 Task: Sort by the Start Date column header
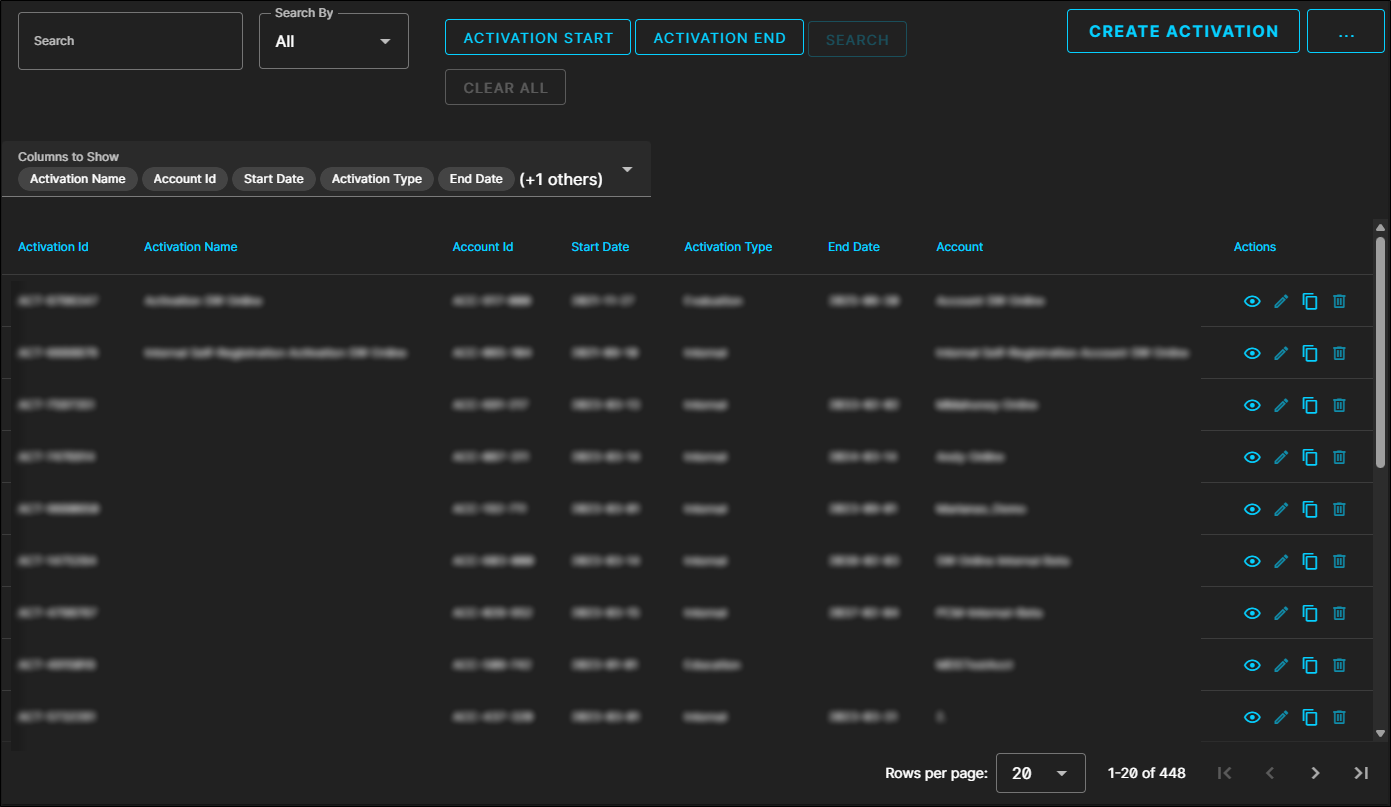pyautogui.click(x=600, y=247)
